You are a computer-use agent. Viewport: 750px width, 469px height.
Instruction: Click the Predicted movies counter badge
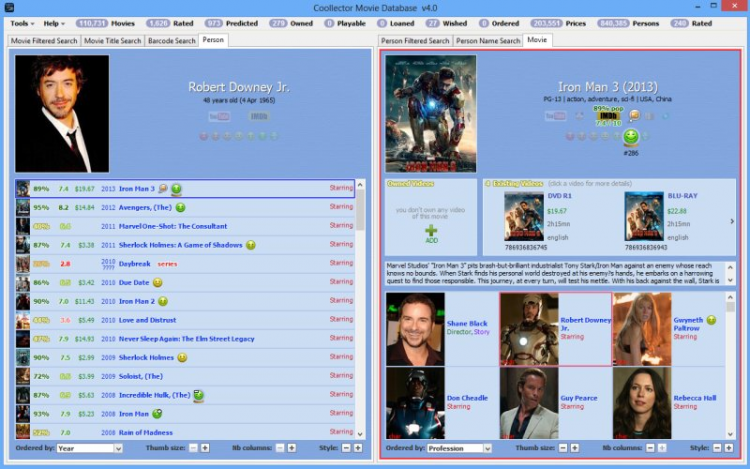(x=214, y=23)
